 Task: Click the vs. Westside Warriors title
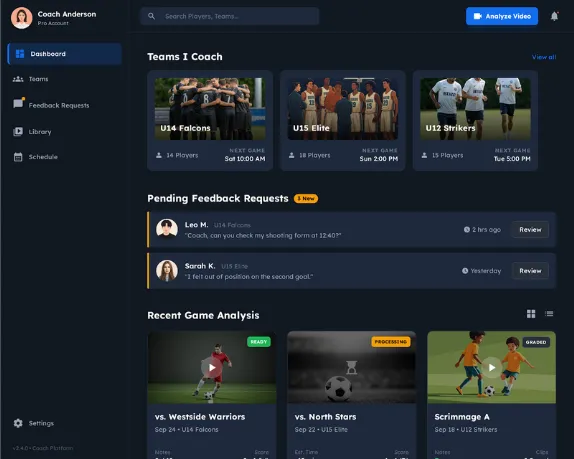200,417
